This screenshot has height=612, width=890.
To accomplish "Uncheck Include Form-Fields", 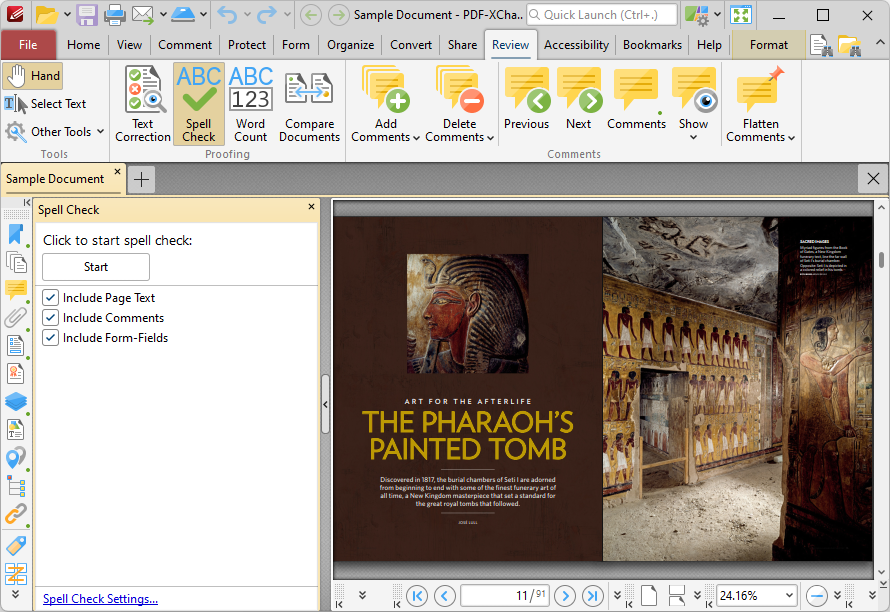I will point(51,338).
